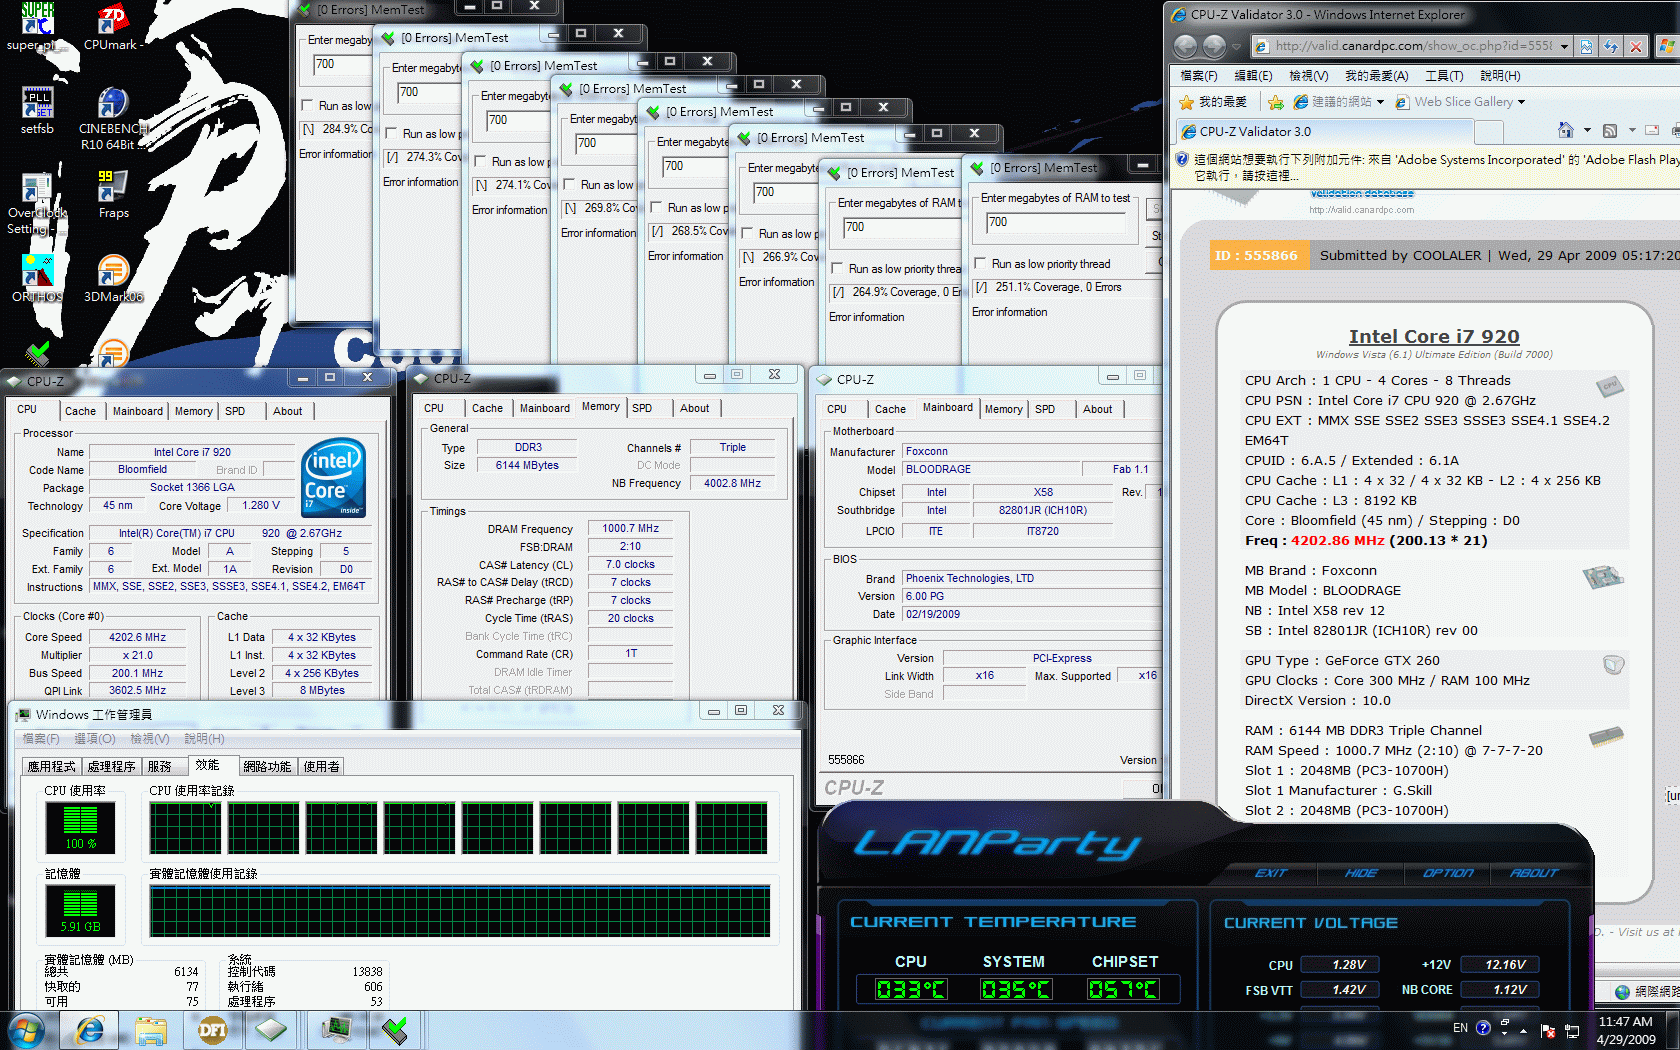Switch to About tab in right CPU-Z window

[1097, 409]
